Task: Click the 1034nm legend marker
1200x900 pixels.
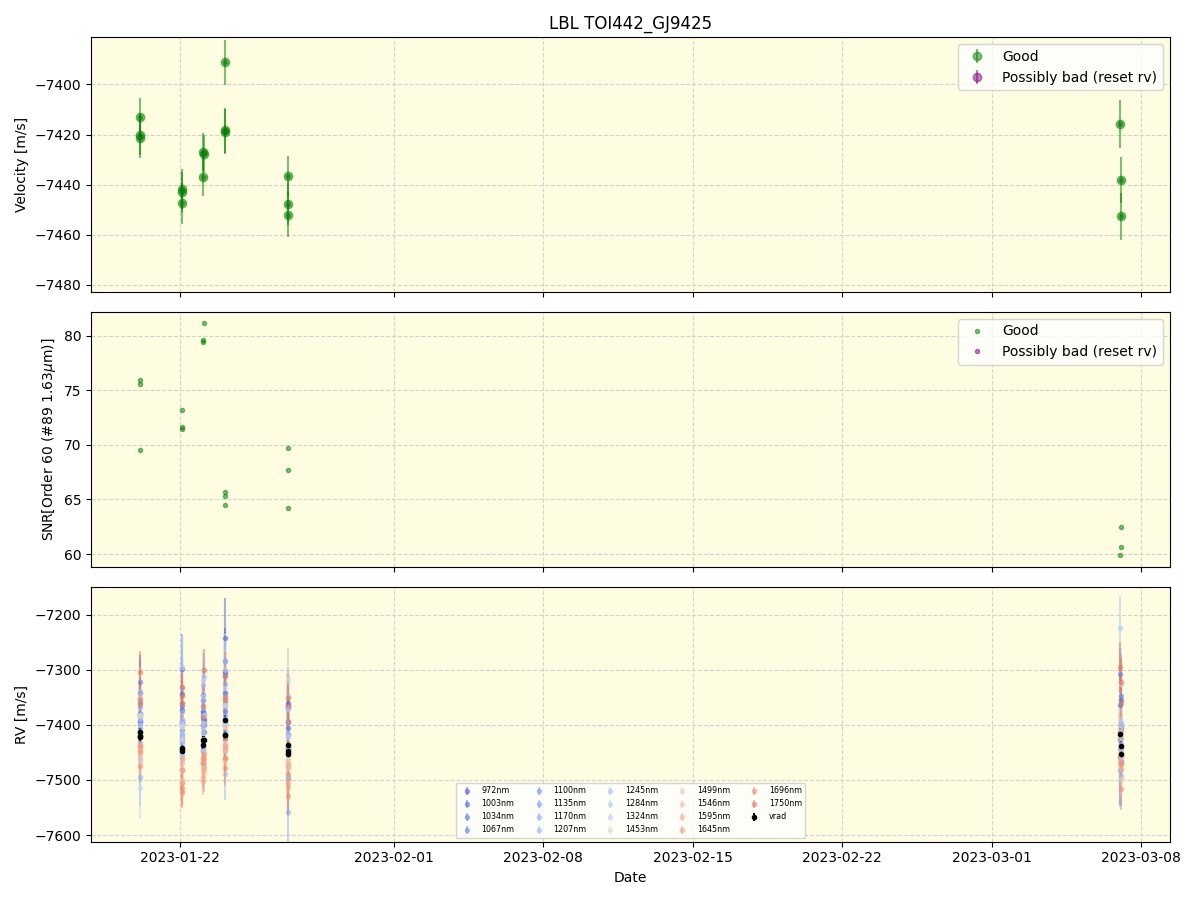Action: (x=467, y=817)
